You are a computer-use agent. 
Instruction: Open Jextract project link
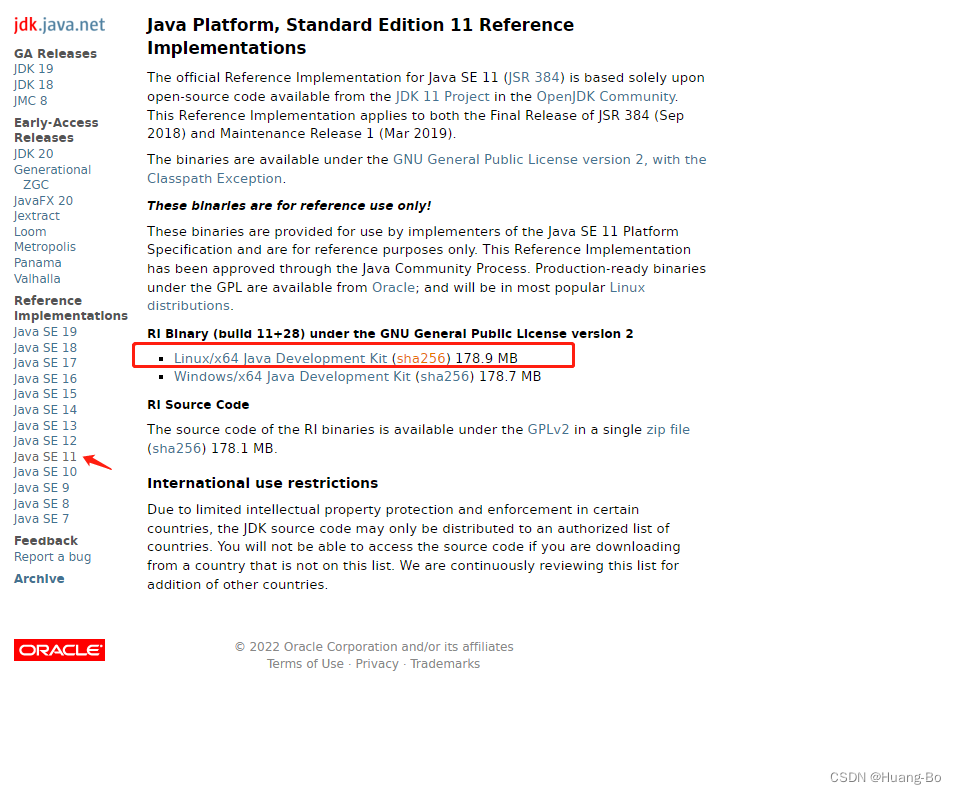37,216
